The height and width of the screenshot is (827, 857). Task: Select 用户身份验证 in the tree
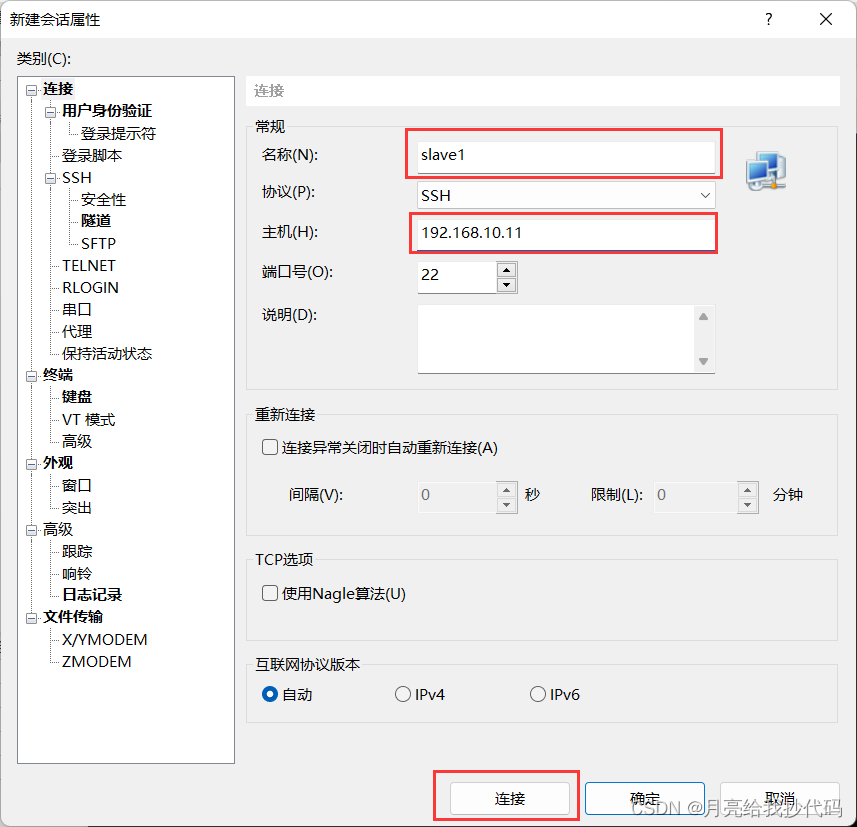tap(107, 111)
